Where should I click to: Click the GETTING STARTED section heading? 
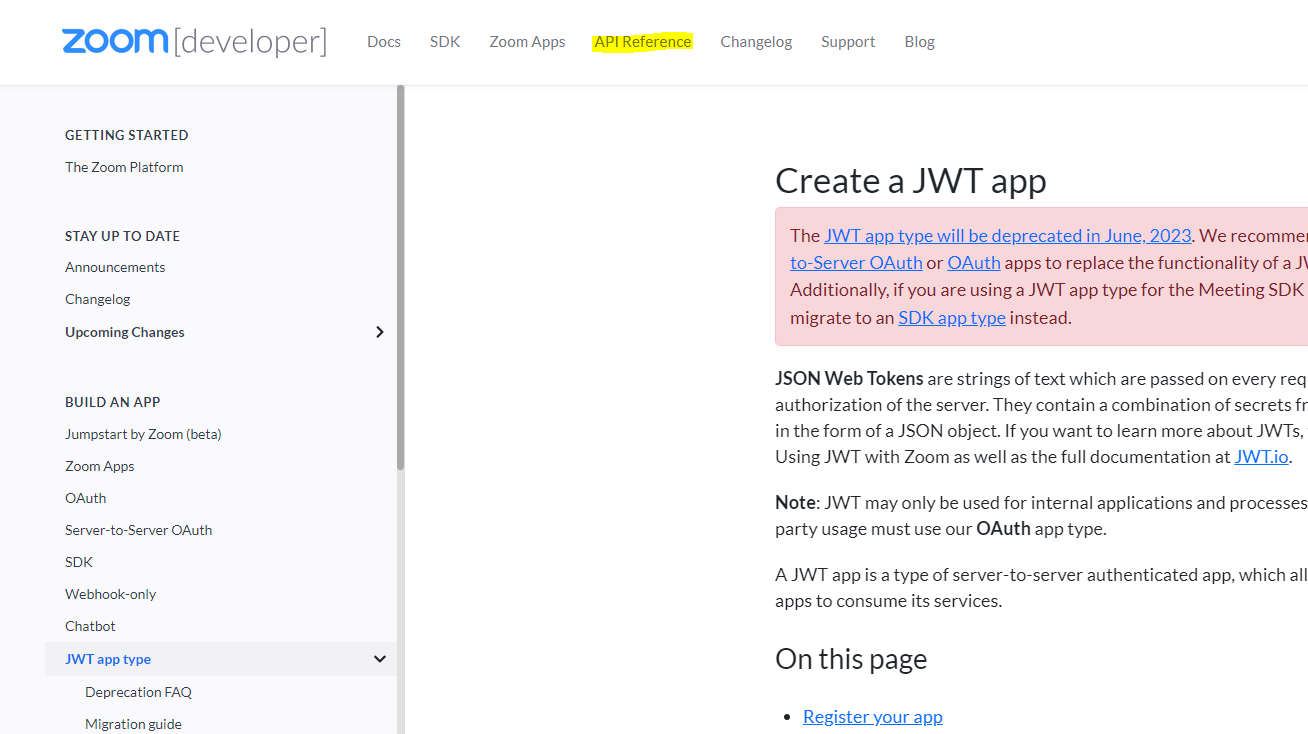(126, 135)
